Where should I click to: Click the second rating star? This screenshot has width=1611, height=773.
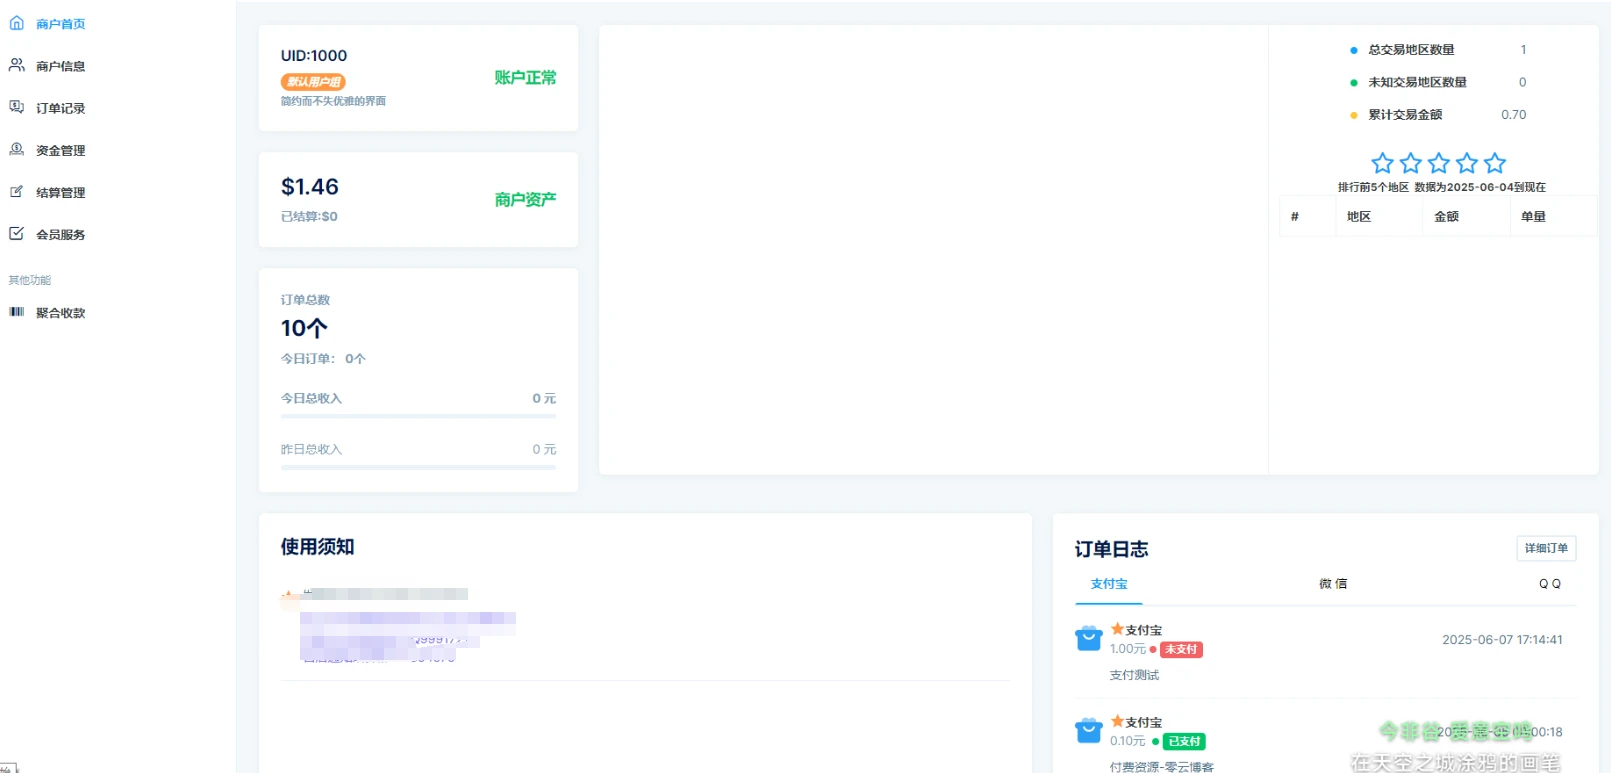tap(1410, 163)
